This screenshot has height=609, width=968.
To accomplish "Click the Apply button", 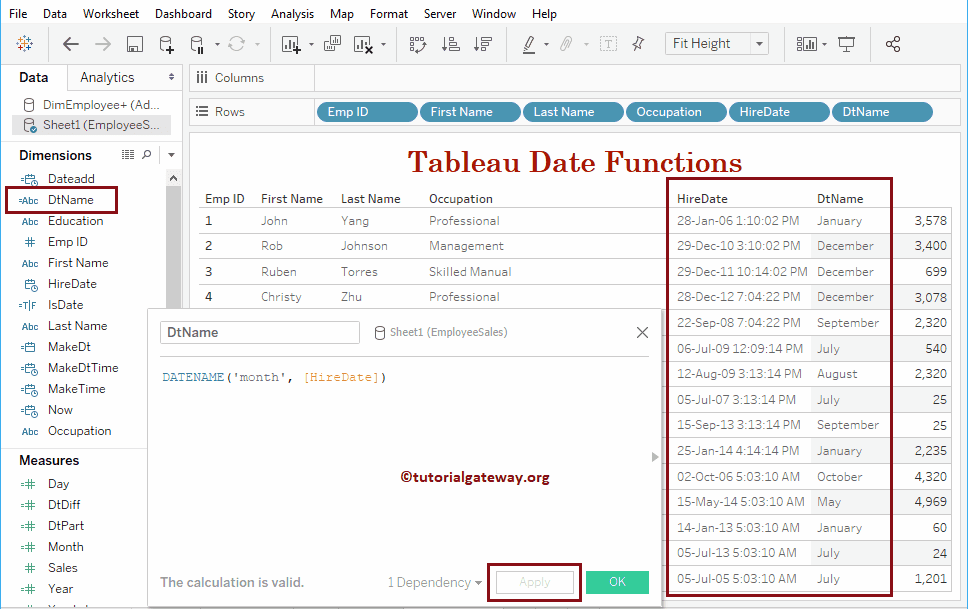I will (535, 582).
